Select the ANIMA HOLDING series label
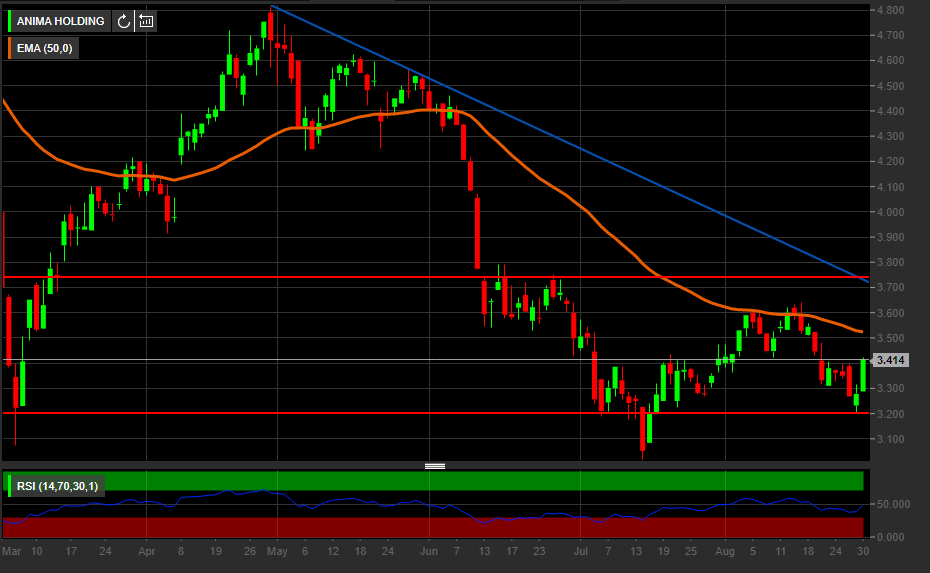 [60, 21]
